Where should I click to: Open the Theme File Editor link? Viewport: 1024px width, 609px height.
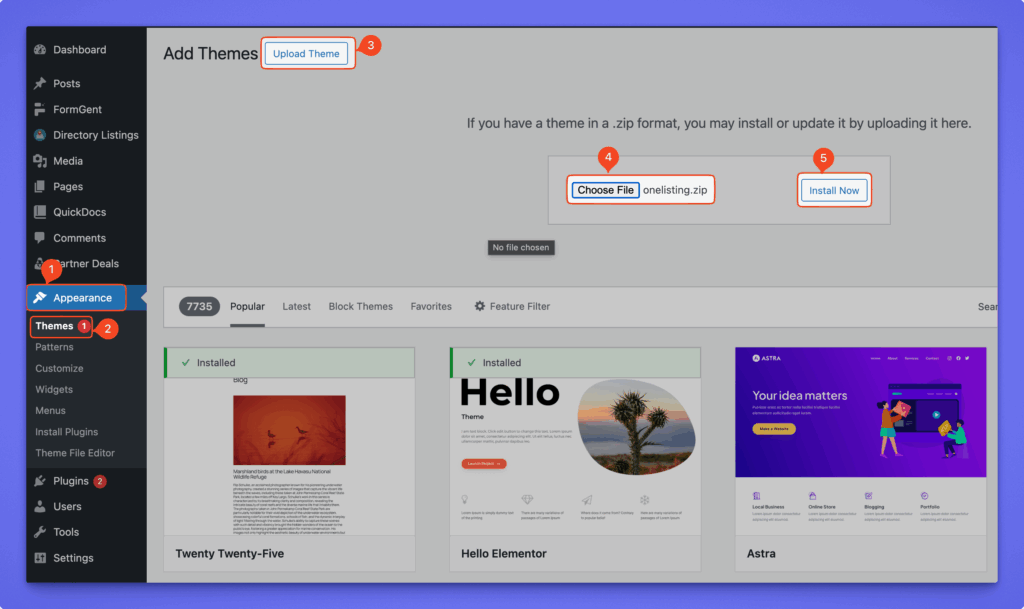tap(75, 453)
